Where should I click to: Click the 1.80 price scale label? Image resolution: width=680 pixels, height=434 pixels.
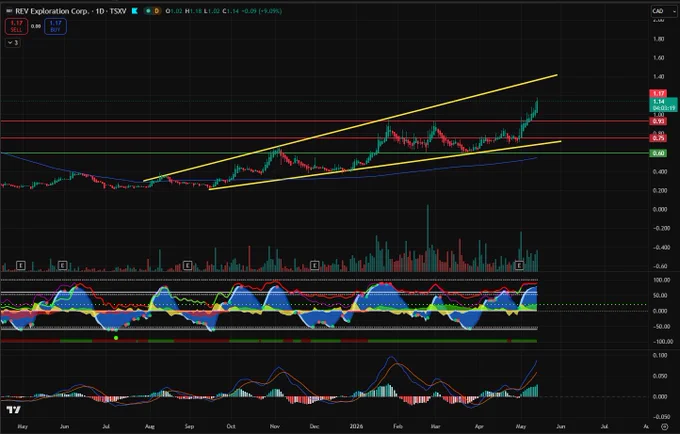pos(658,39)
